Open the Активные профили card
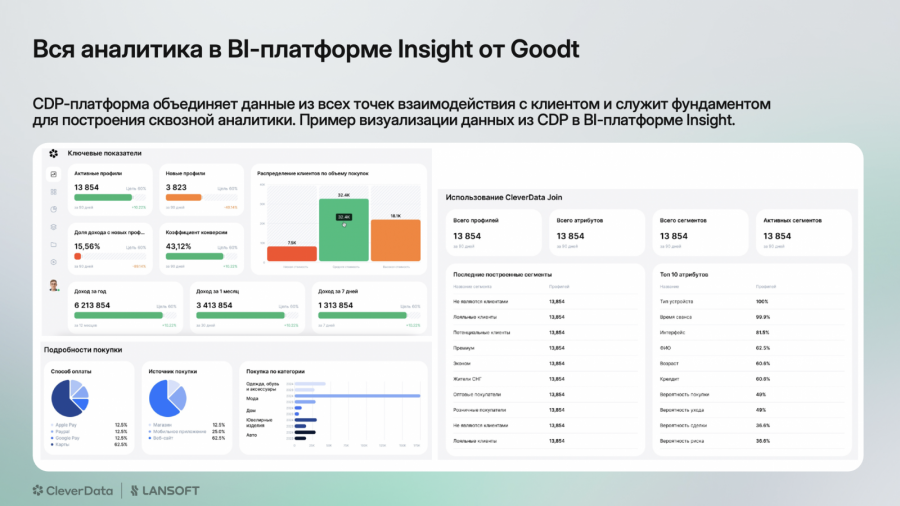The image size is (900, 506). click(x=110, y=190)
